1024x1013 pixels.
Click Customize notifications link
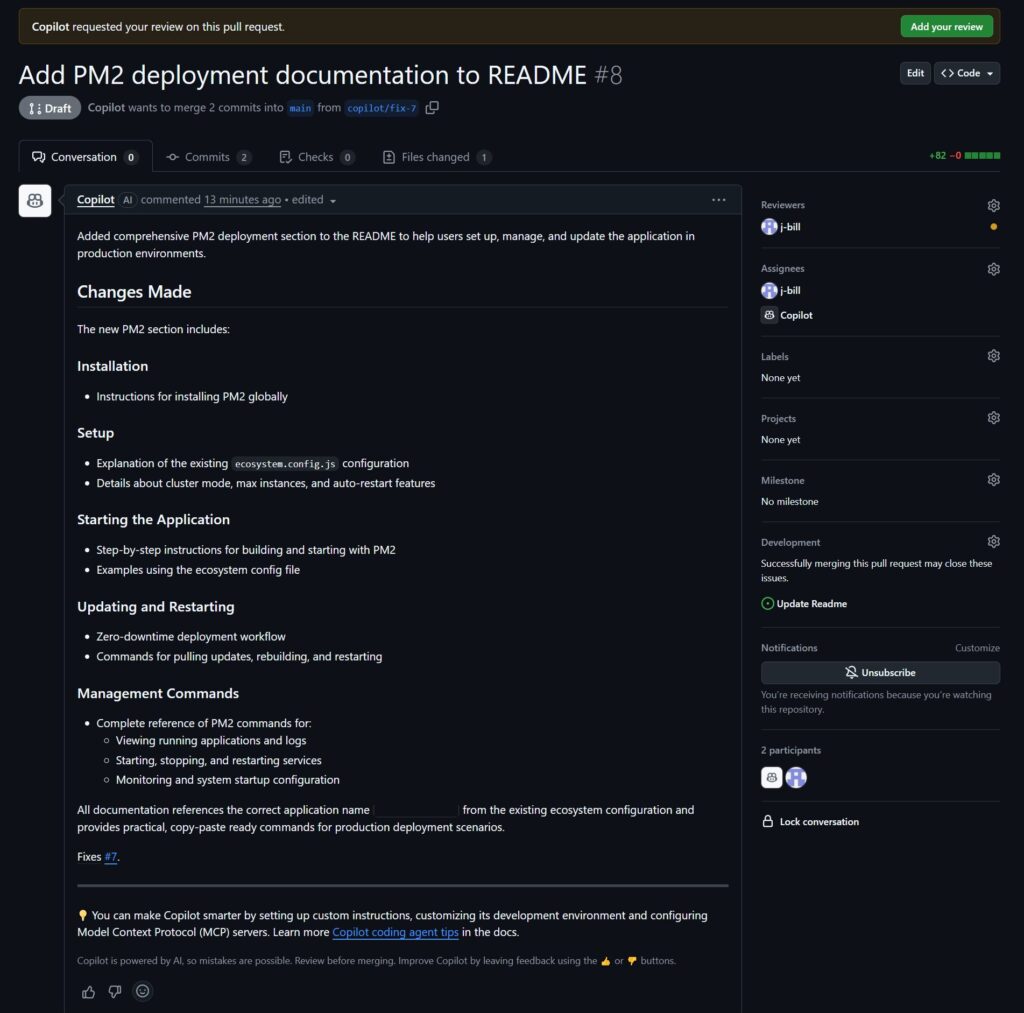click(x=977, y=648)
